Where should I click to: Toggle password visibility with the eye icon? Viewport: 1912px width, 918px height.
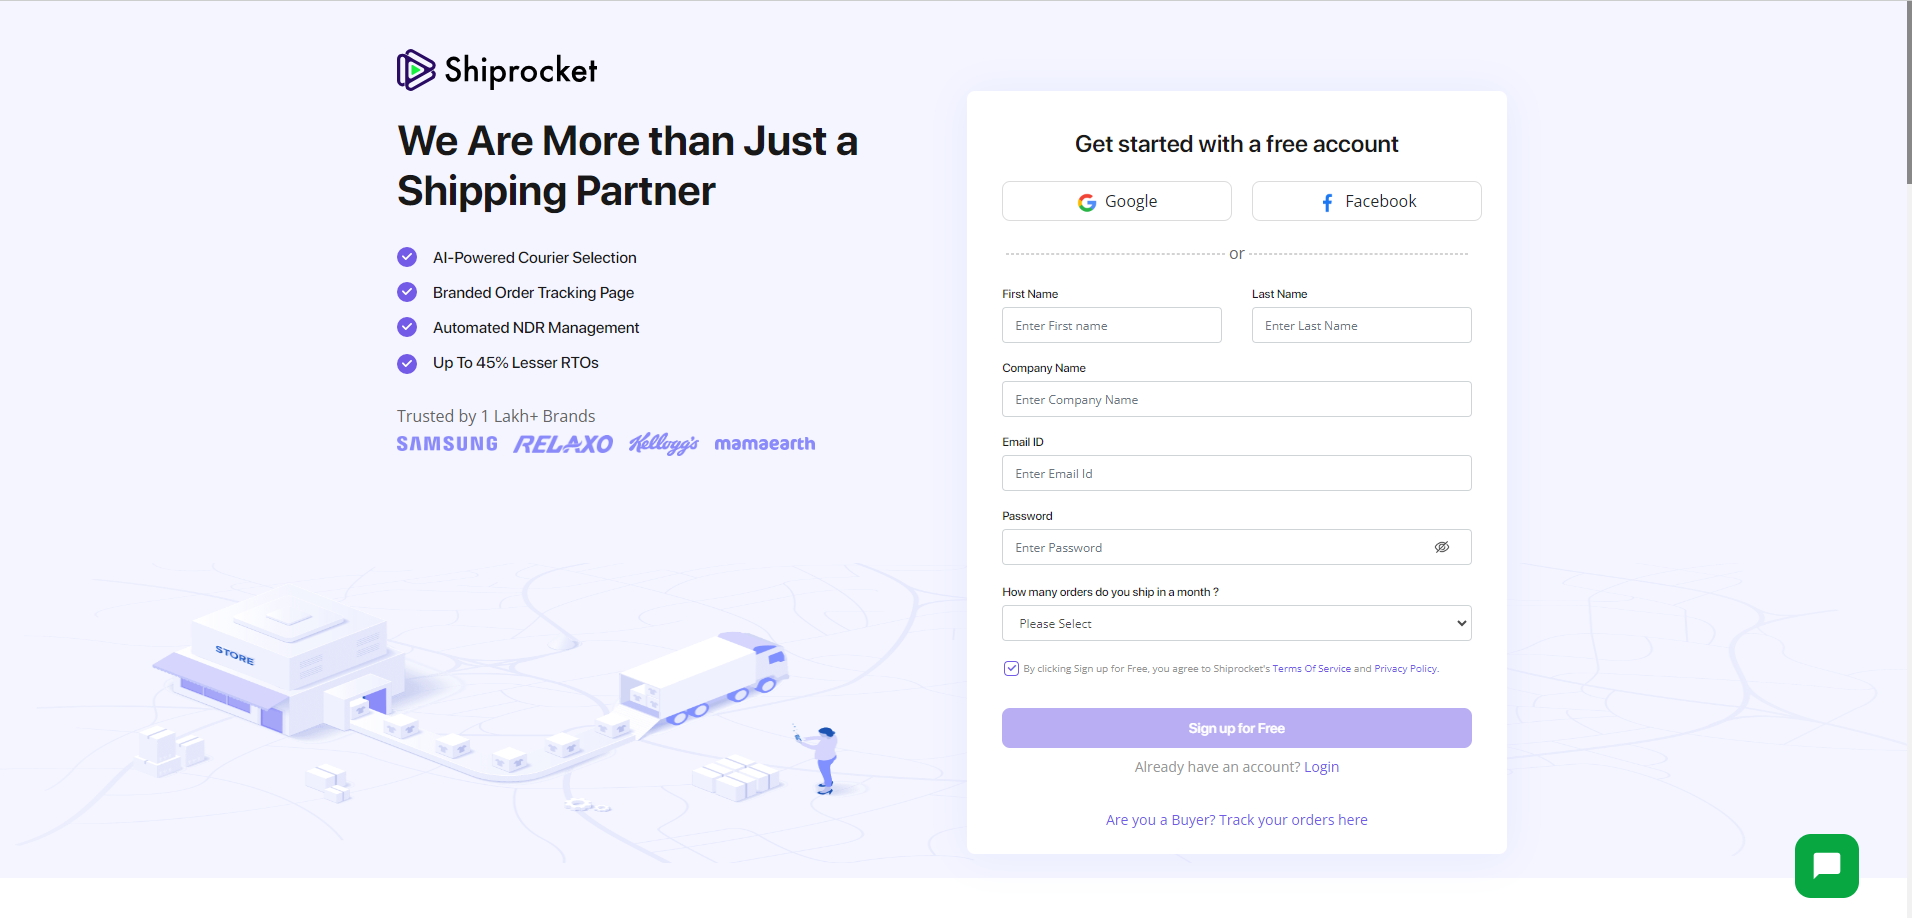coord(1442,547)
